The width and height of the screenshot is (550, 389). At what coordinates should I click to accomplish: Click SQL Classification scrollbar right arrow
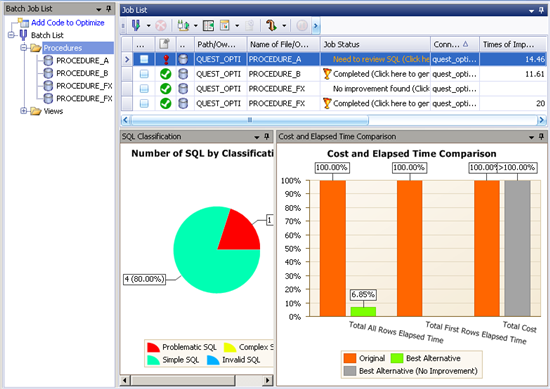coord(268,380)
